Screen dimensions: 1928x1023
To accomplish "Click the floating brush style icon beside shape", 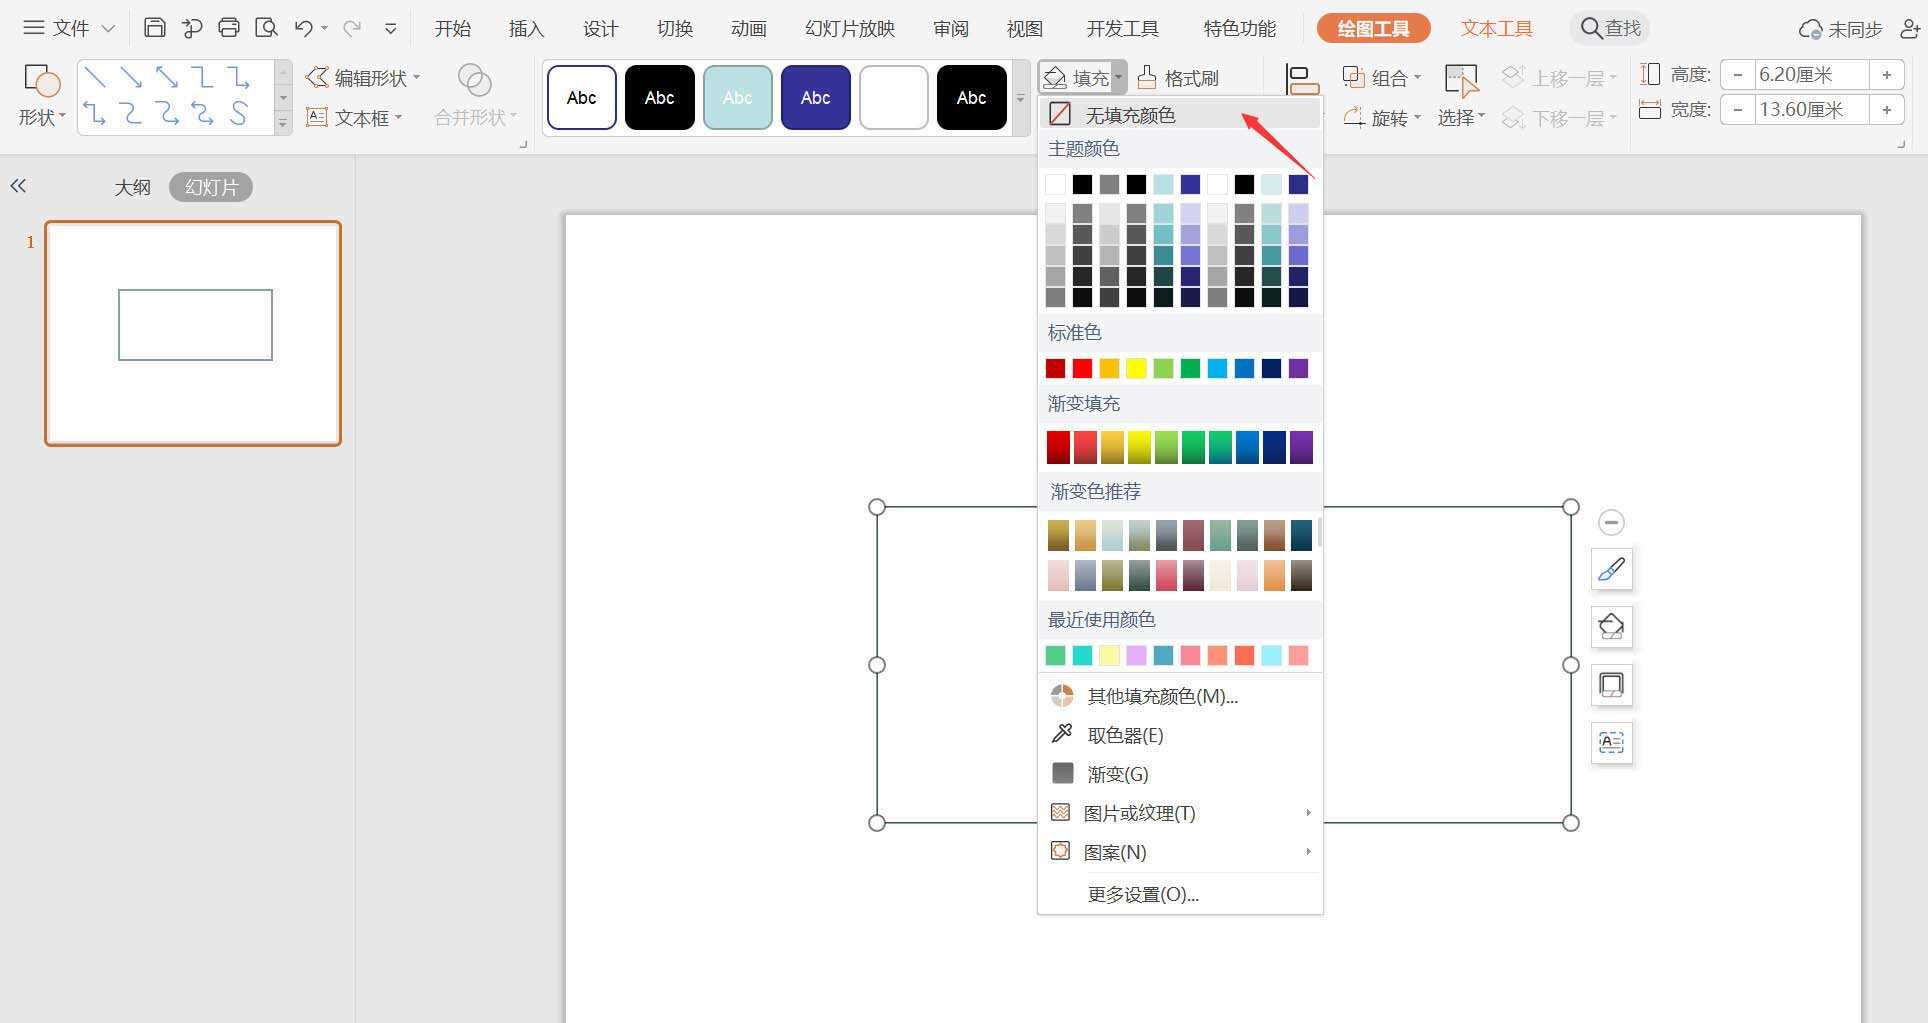I will (1611, 569).
